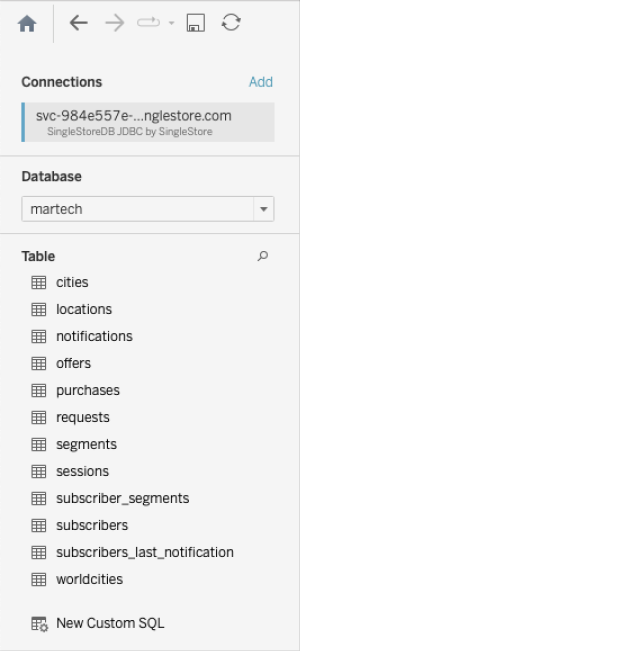Image resolution: width=640 pixels, height=651 pixels.
Task: Click table icon next to subscribers_last_notification
Action: click(39, 553)
